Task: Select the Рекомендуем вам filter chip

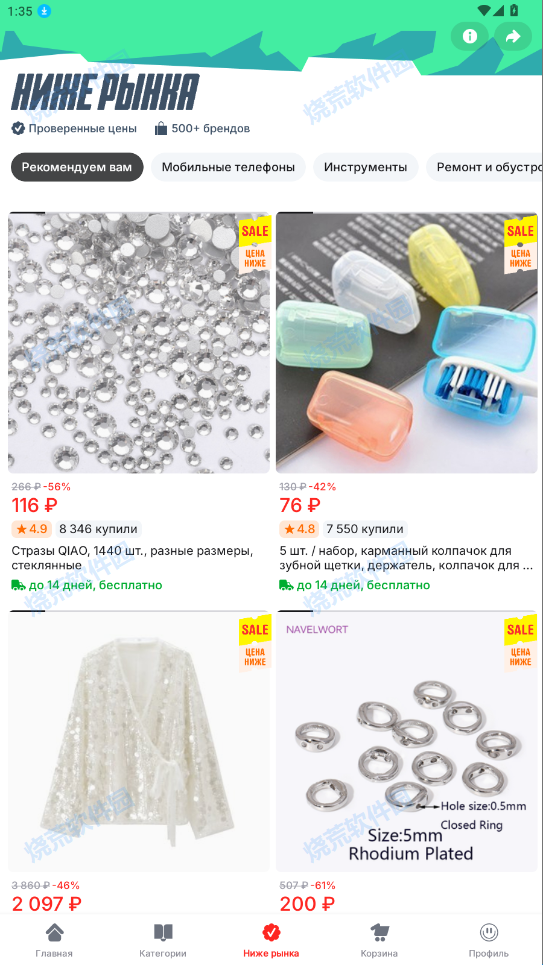Action: (77, 167)
